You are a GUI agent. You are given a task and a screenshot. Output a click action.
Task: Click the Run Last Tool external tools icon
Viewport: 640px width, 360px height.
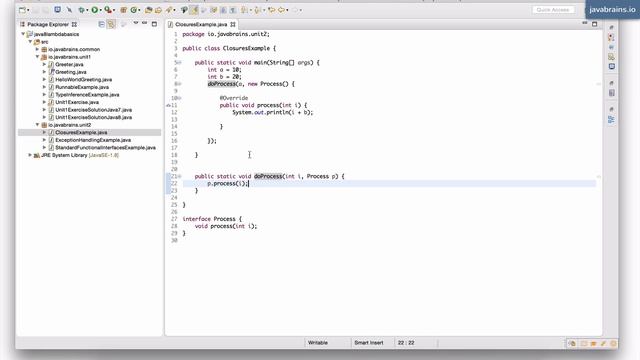click(107, 10)
